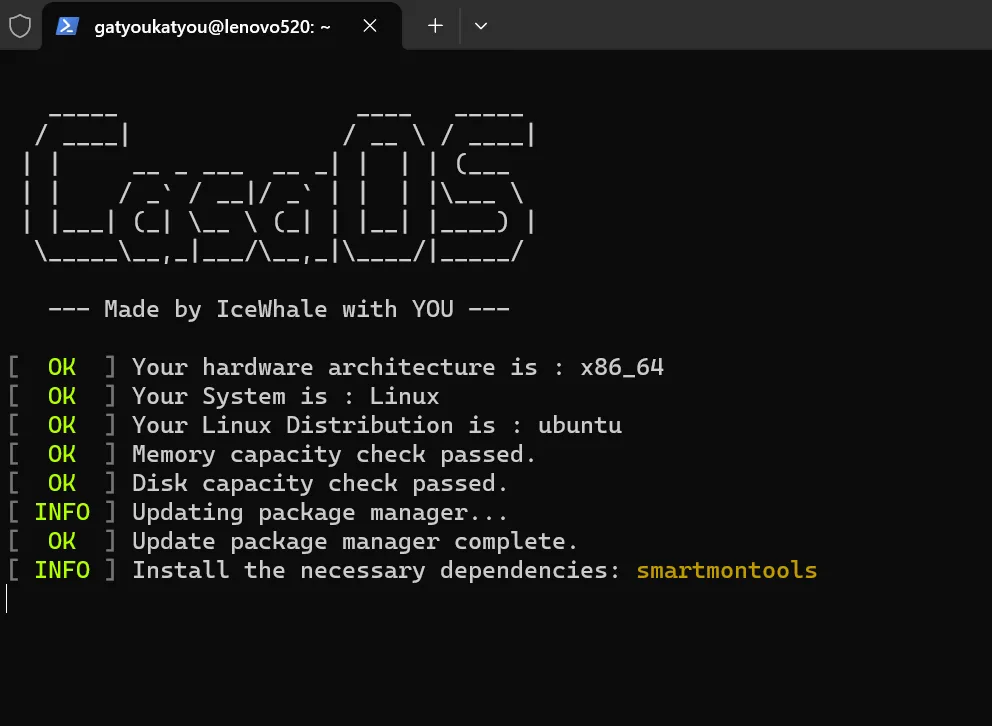
Task: Click the yellow 'smartmontools' package name
Action: click(726, 570)
